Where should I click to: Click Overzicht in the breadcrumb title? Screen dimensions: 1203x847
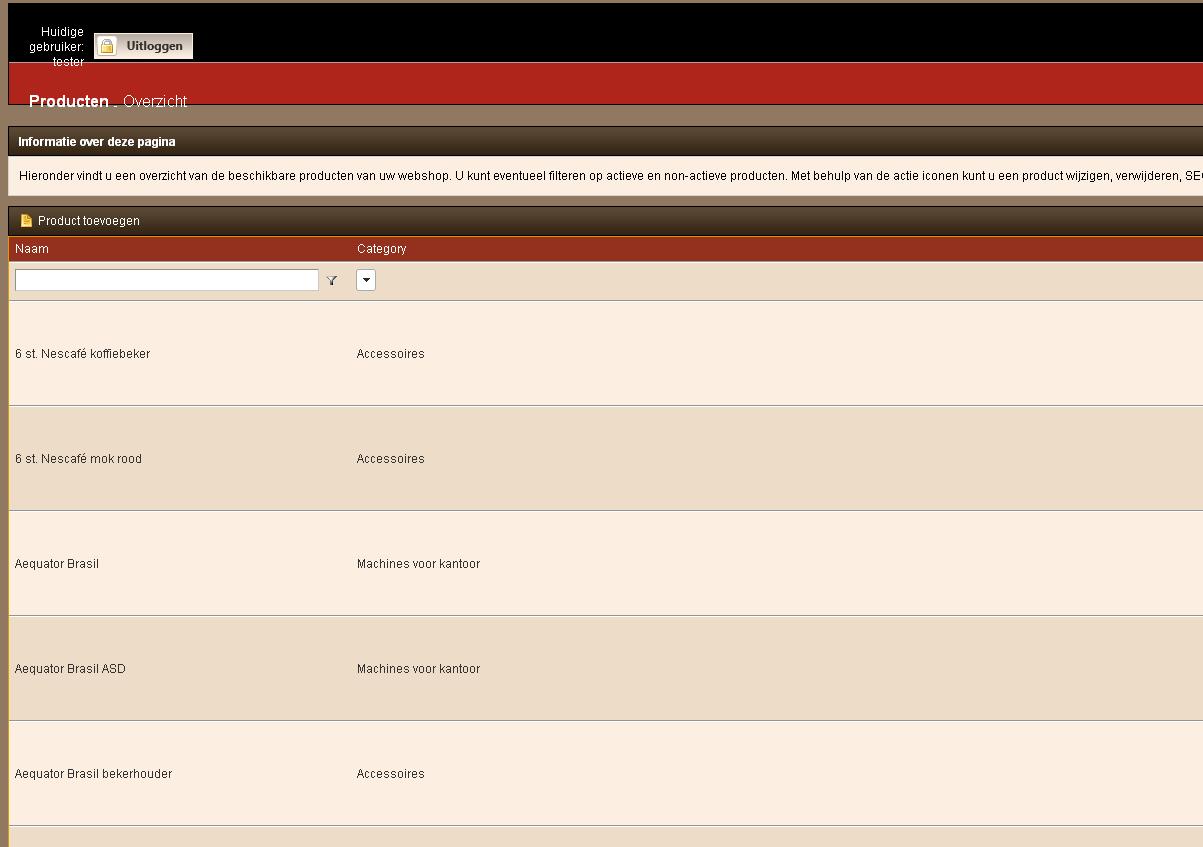pos(155,101)
